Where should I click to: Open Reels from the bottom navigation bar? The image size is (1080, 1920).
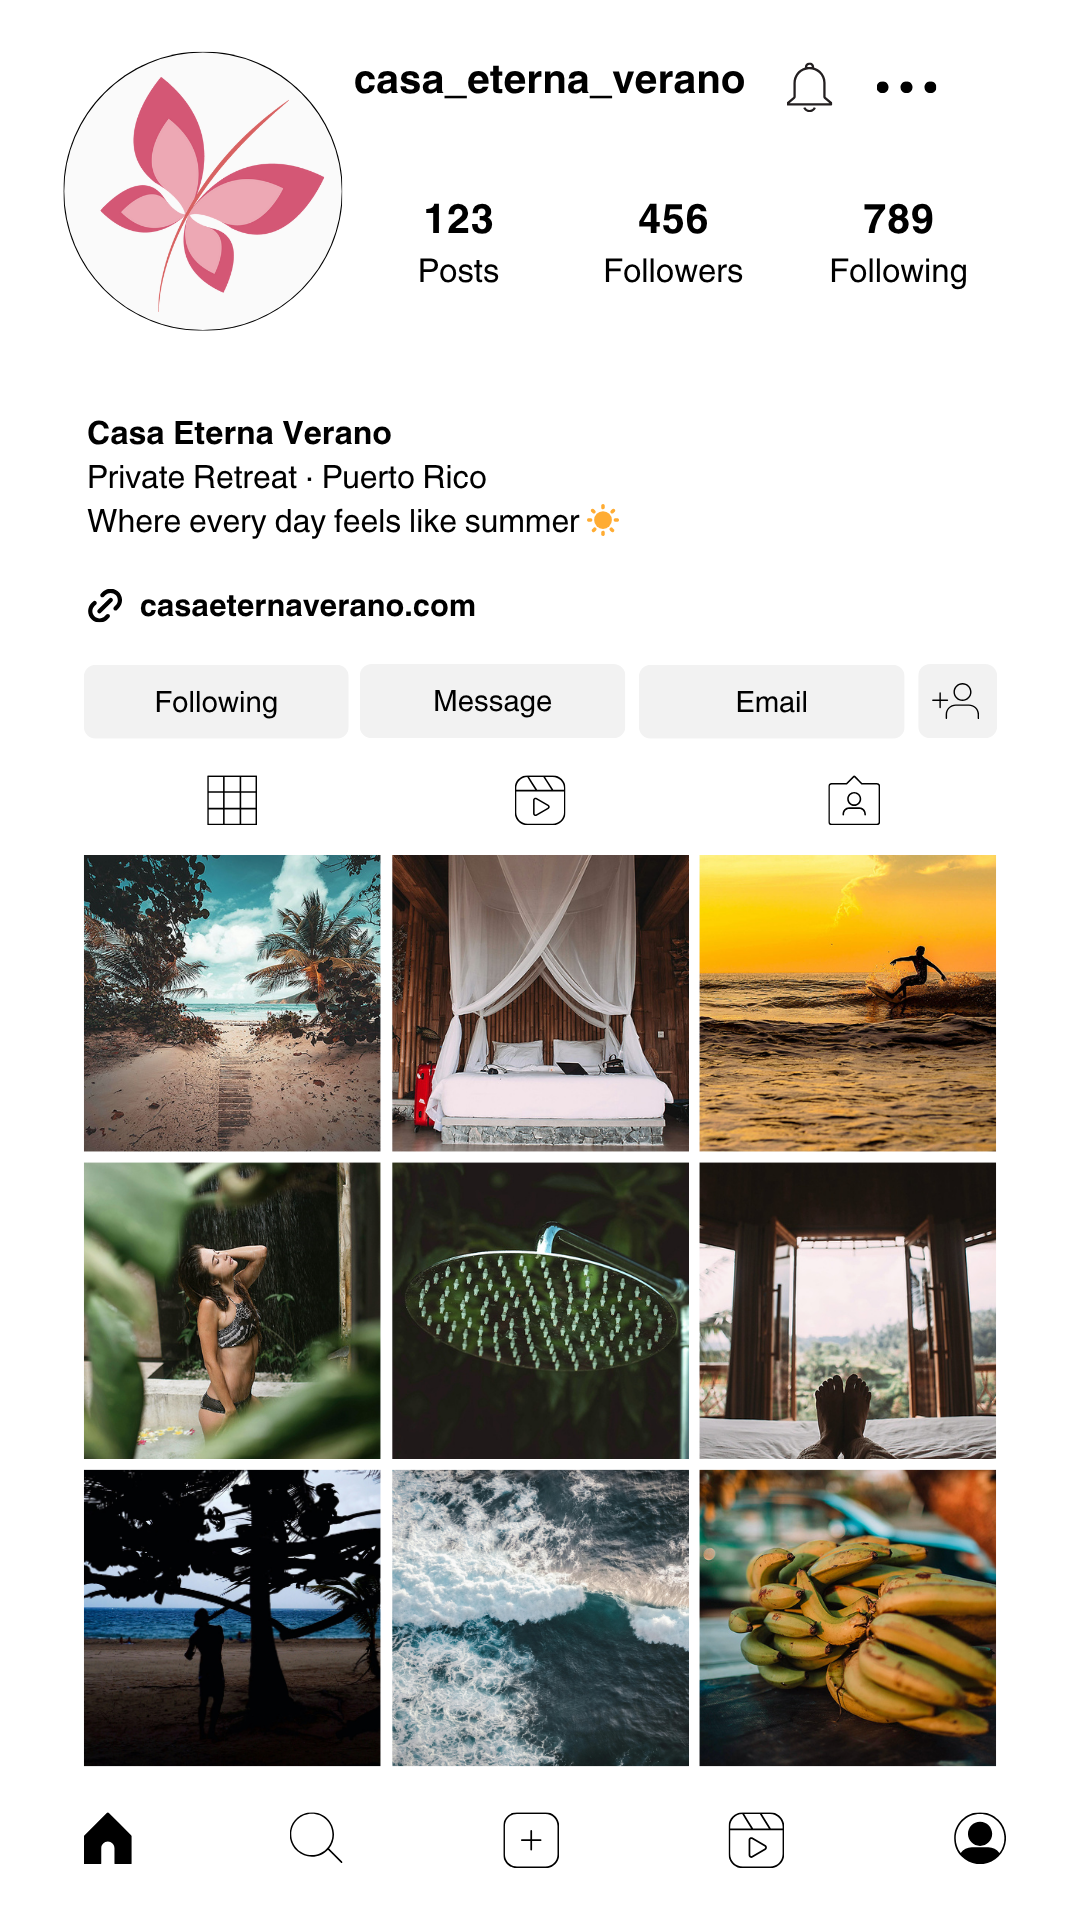click(x=756, y=1840)
